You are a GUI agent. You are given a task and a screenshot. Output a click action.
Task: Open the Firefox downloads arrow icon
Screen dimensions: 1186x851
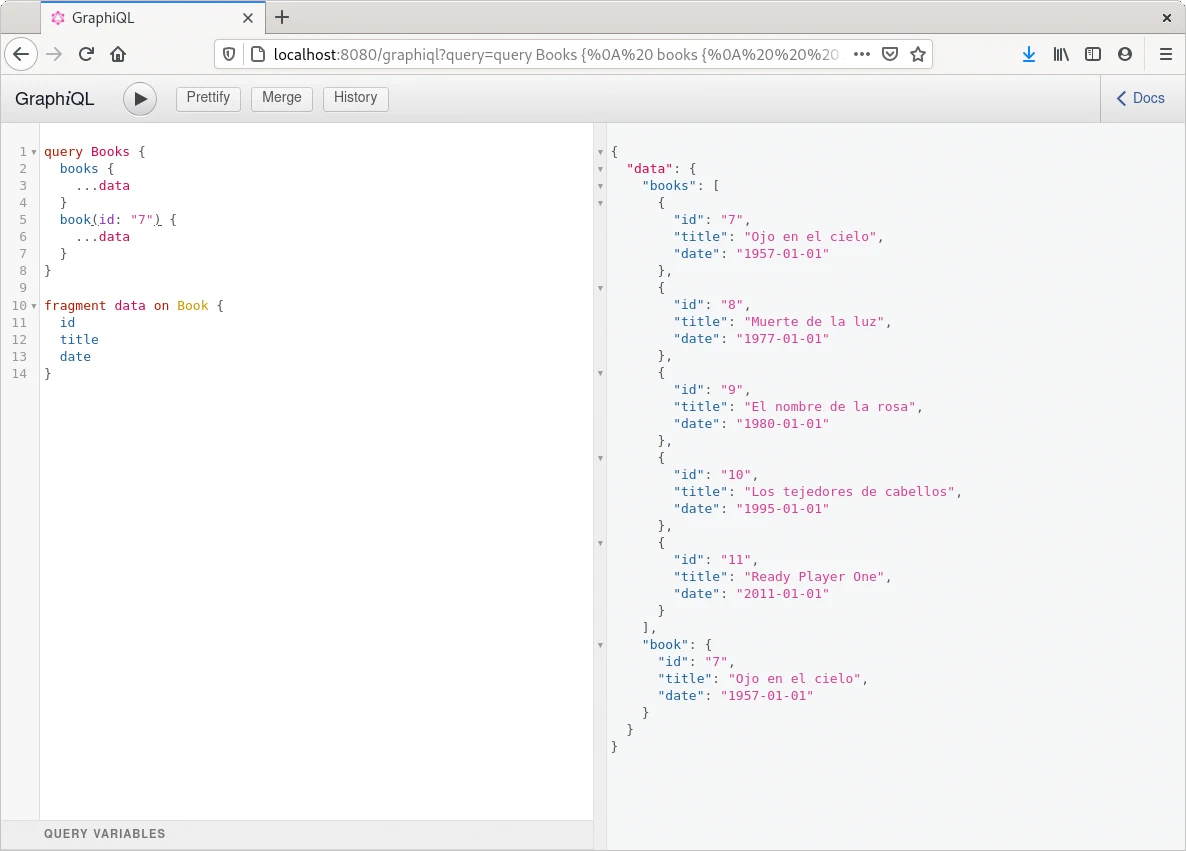click(x=1029, y=54)
